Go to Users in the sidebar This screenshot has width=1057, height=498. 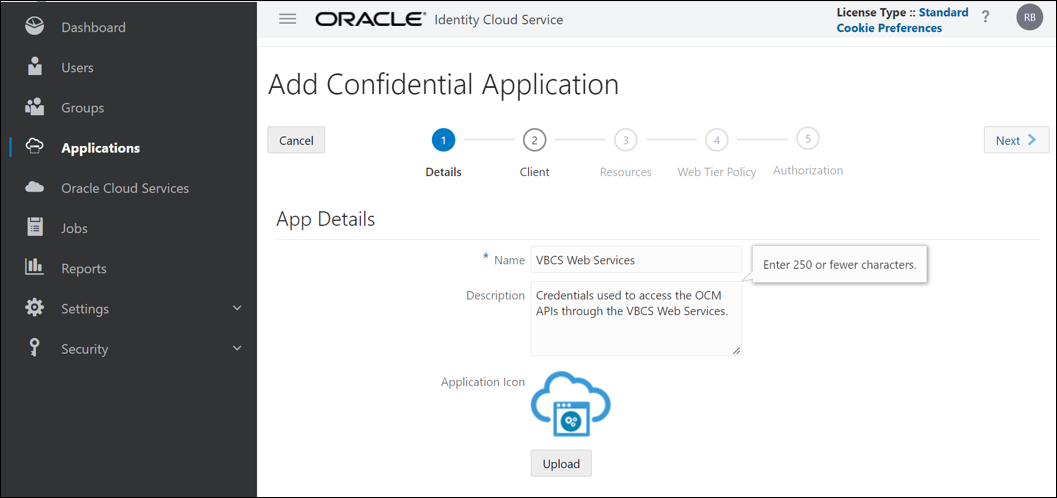click(78, 67)
